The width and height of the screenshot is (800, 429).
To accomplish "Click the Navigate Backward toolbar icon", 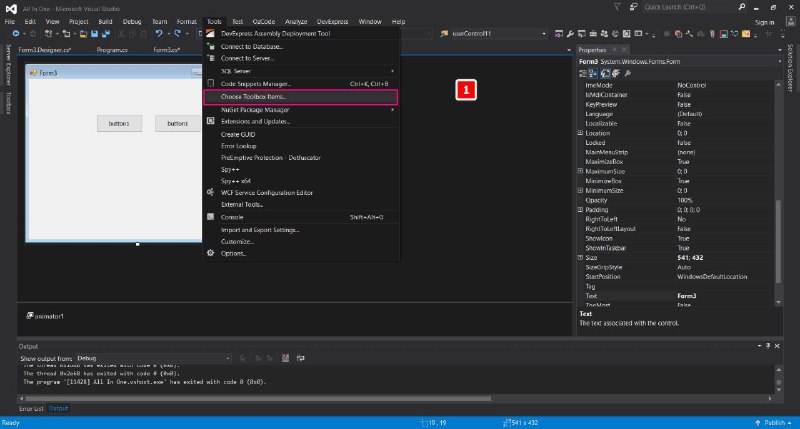I will (x=16, y=34).
